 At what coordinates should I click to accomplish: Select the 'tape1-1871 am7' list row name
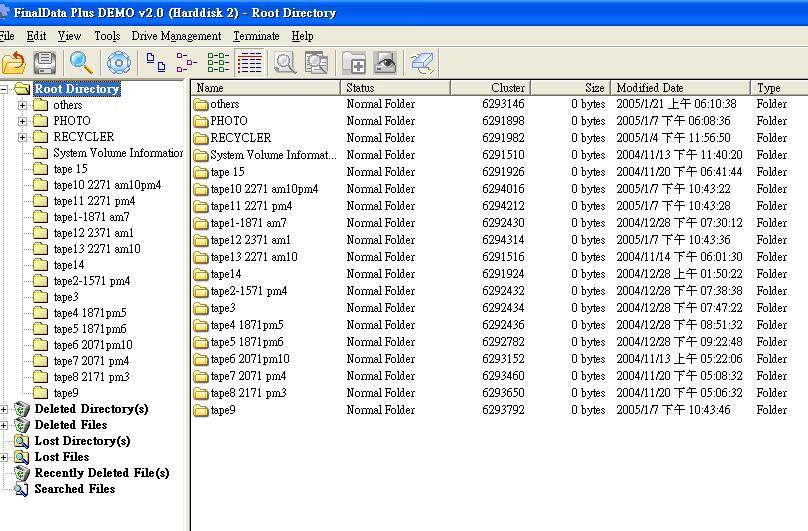248,223
